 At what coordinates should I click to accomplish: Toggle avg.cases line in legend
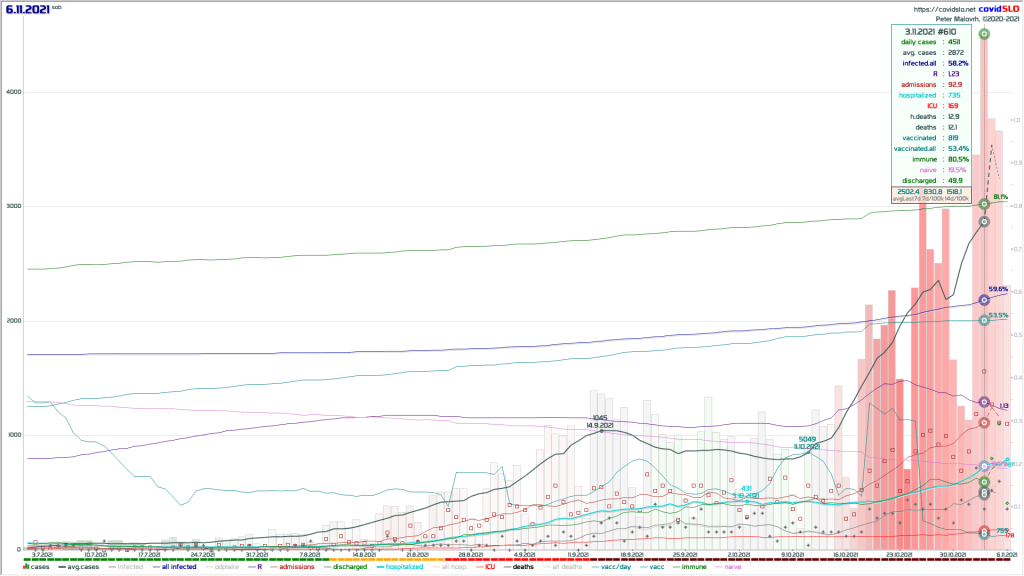(x=81, y=567)
